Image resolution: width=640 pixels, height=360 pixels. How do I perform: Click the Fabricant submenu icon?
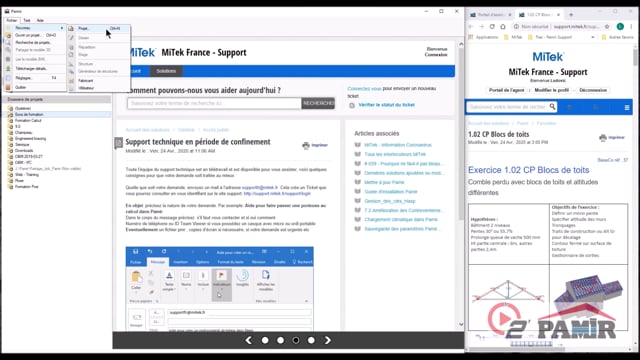pos(71,80)
